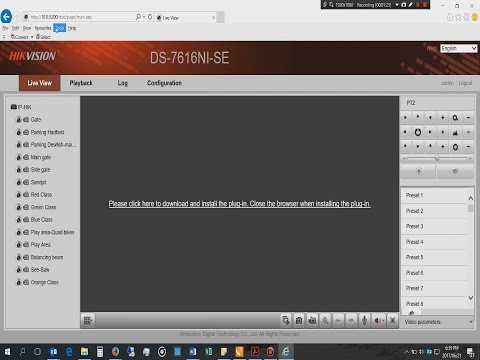The image size is (480, 360).
Task: Click the full screen icon in toolbar
Action: (393, 321)
